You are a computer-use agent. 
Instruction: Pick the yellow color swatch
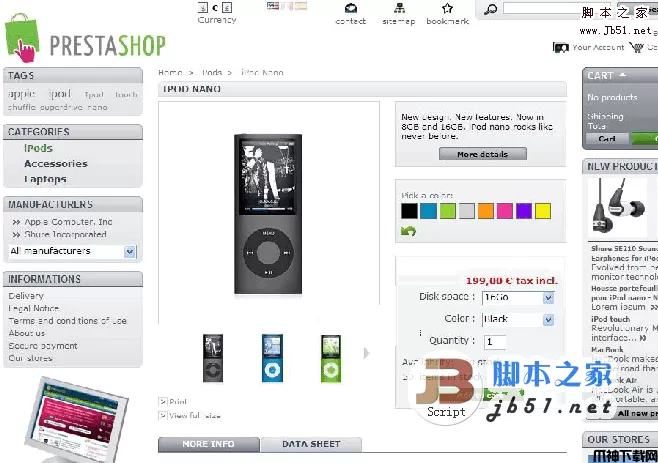coord(543,211)
